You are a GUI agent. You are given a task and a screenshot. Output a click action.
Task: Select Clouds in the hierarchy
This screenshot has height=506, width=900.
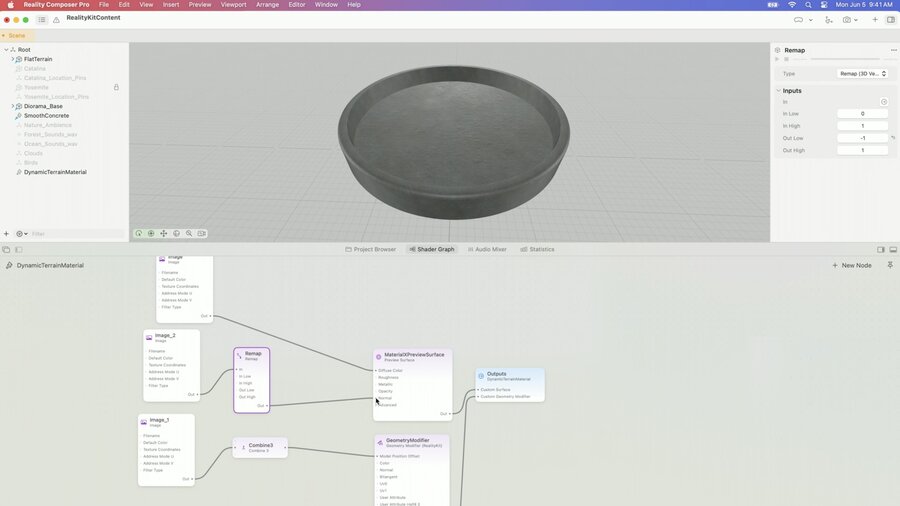click(x=33, y=153)
